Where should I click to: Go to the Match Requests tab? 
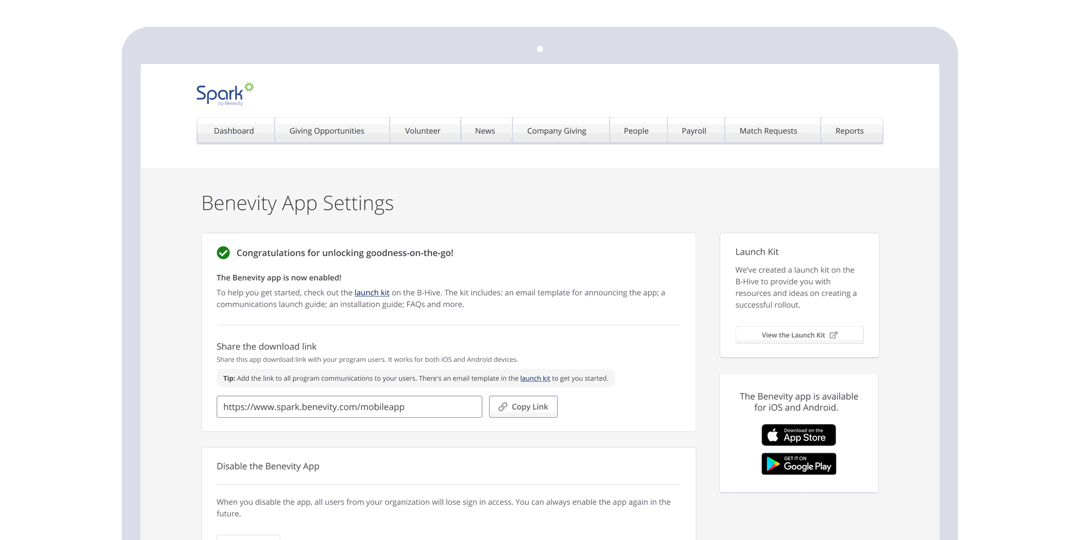pyautogui.click(x=768, y=131)
